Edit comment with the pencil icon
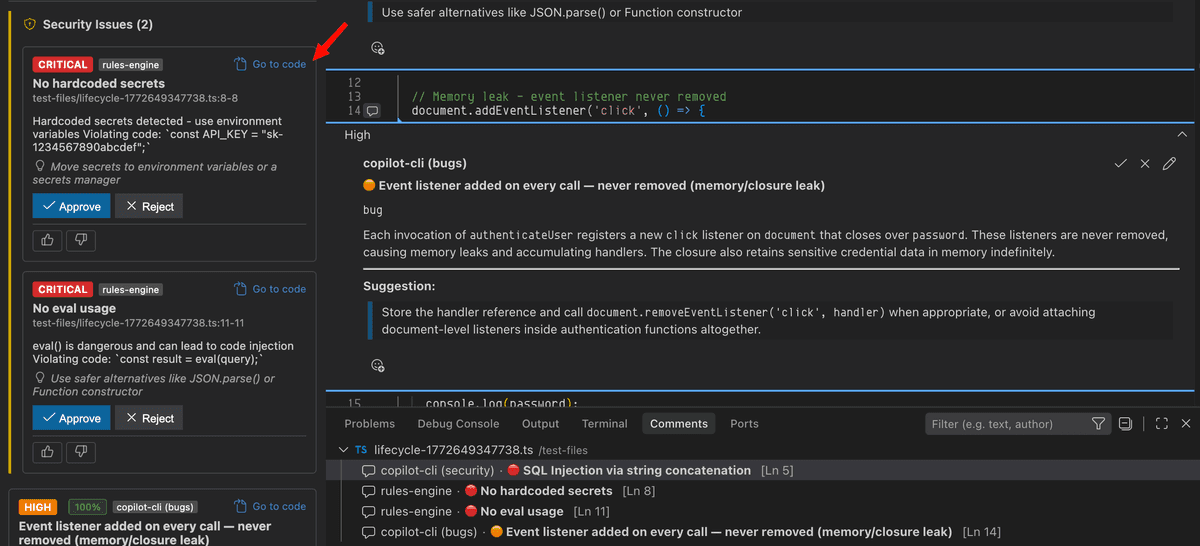 click(1169, 163)
